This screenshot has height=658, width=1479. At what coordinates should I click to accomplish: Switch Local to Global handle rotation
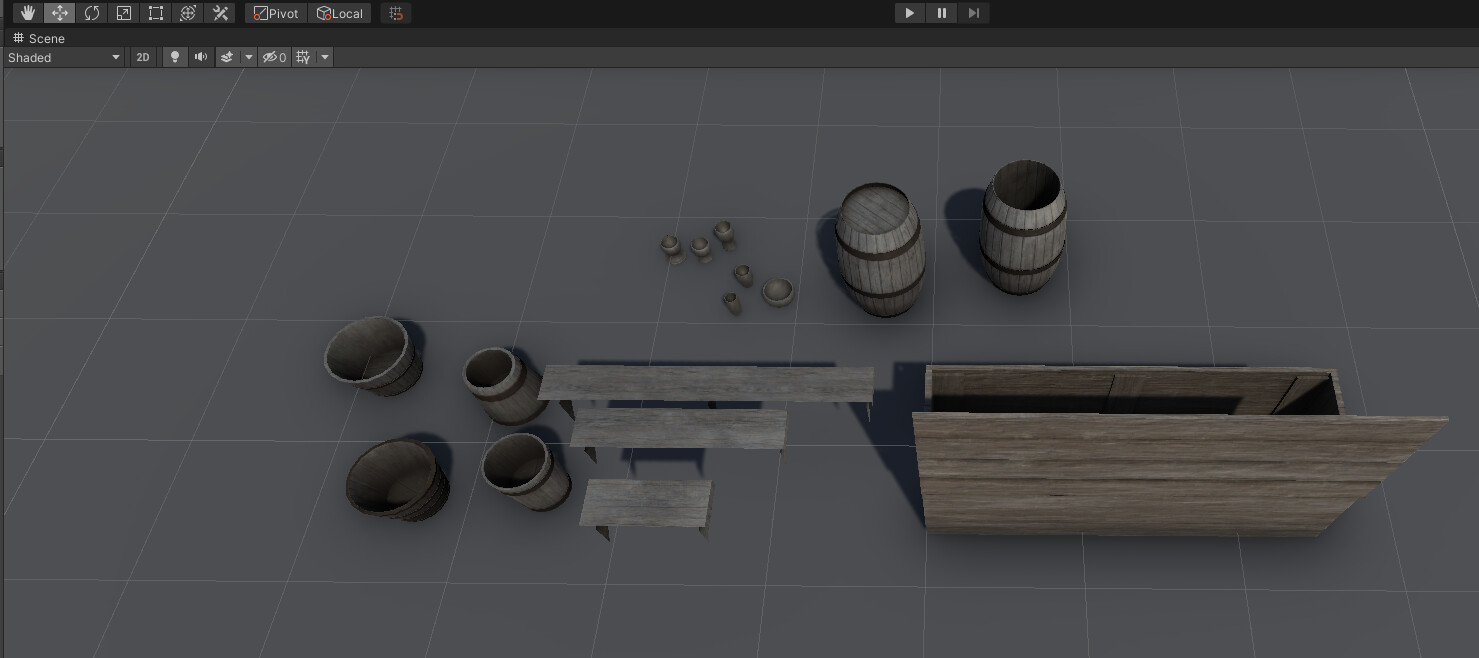(341, 13)
